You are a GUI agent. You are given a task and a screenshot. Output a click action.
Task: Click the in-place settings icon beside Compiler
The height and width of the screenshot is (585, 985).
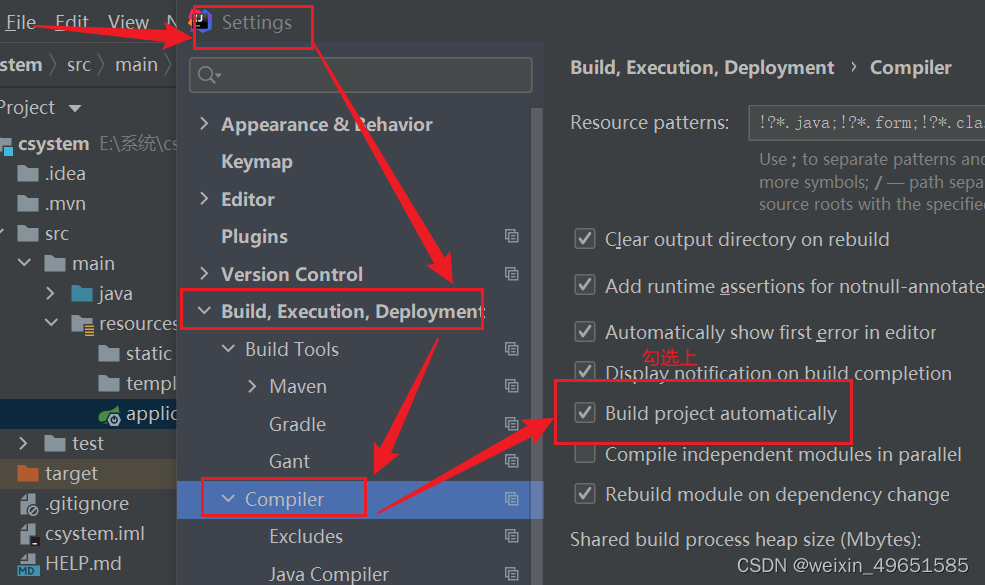click(x=512, y=497)
